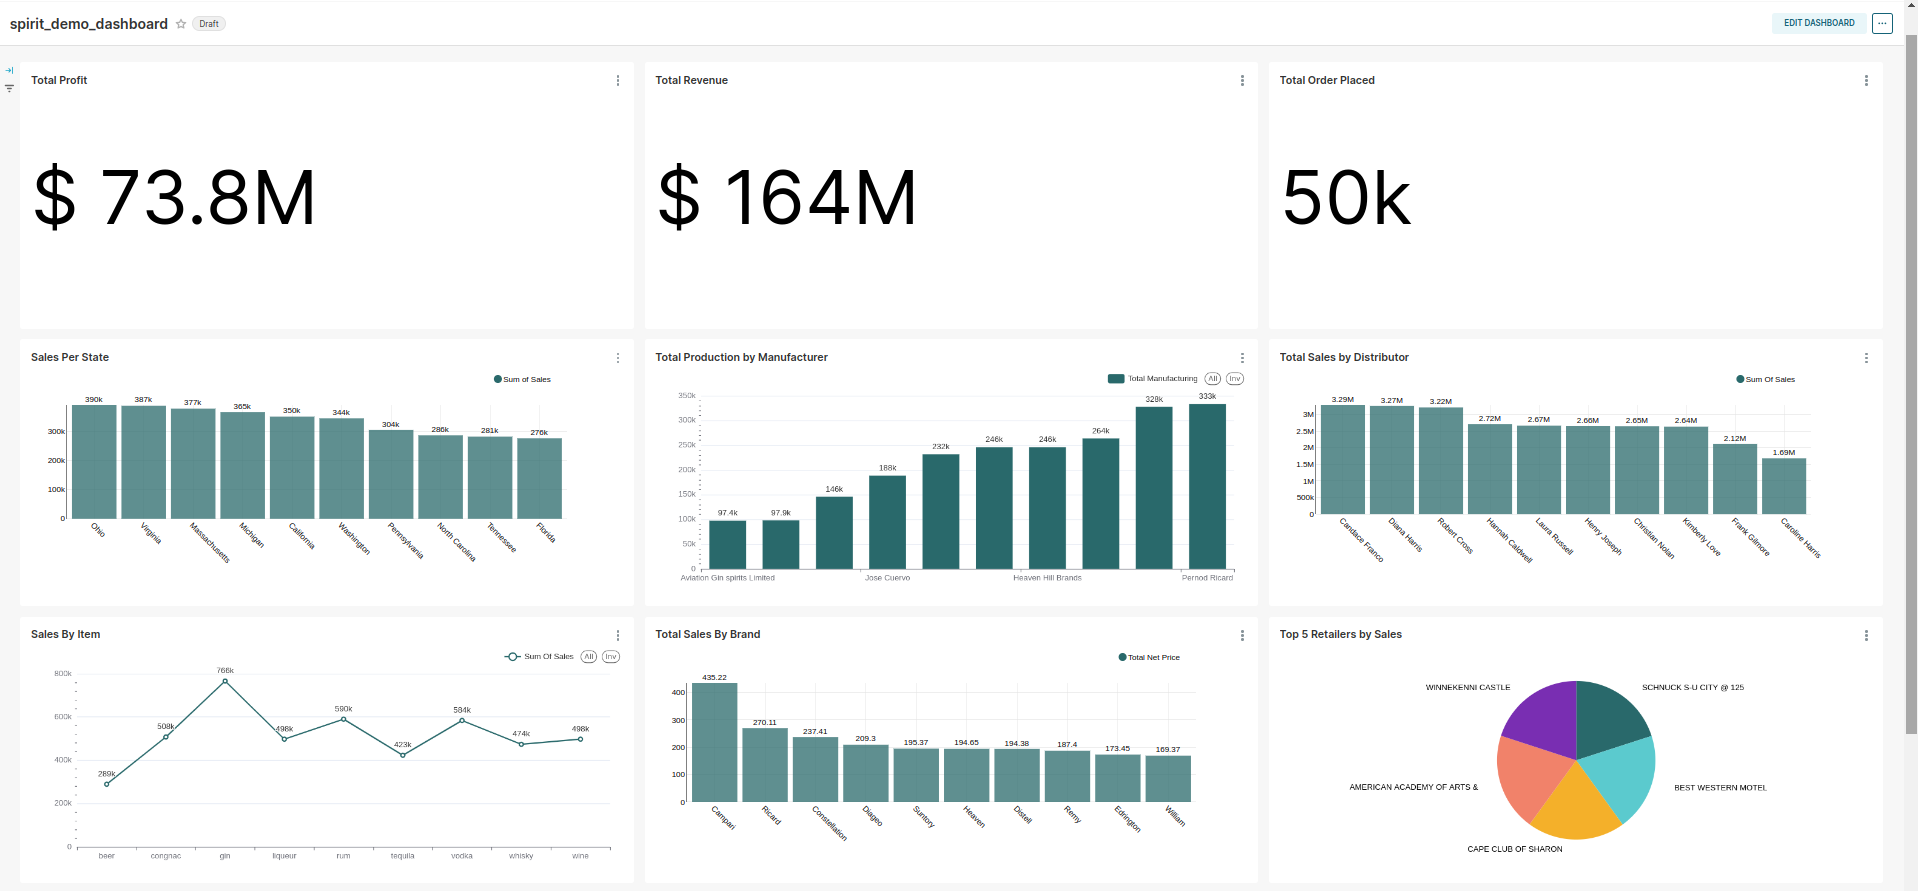
Task: Toggle Total Net Price legend series
Action: tap(1149, 658)
